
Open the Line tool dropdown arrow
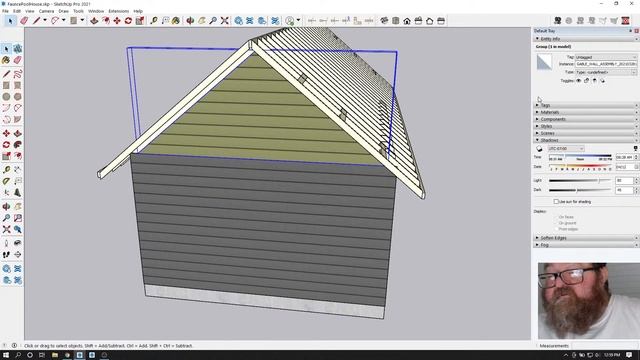click(x=45, y=20)
